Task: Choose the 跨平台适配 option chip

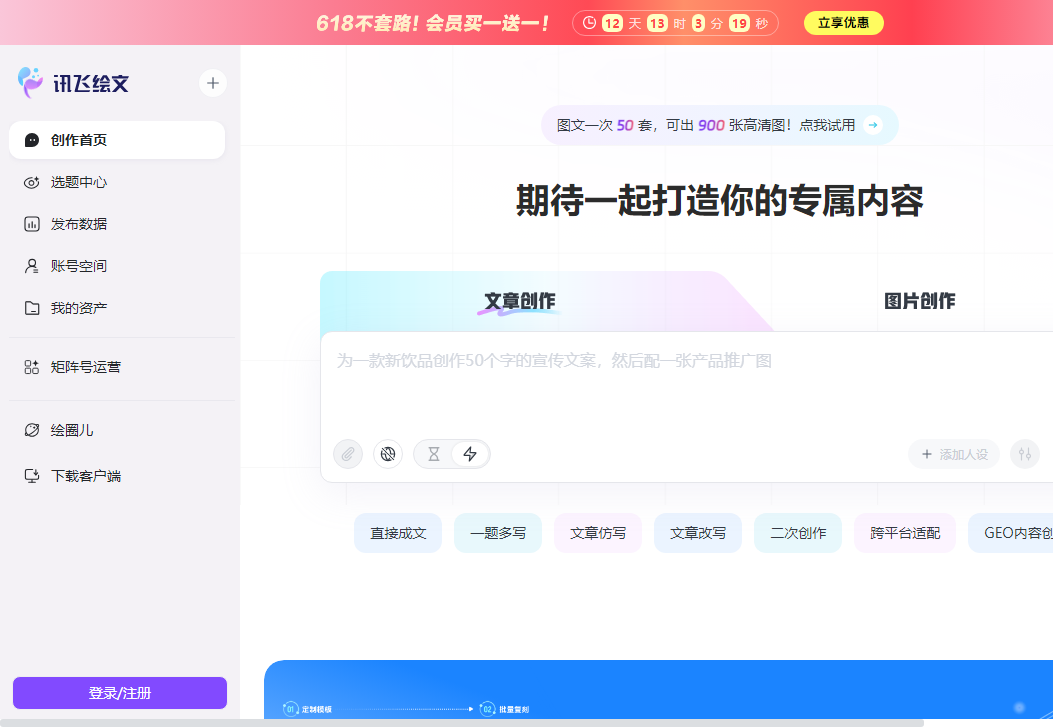Action: point(905,533)
